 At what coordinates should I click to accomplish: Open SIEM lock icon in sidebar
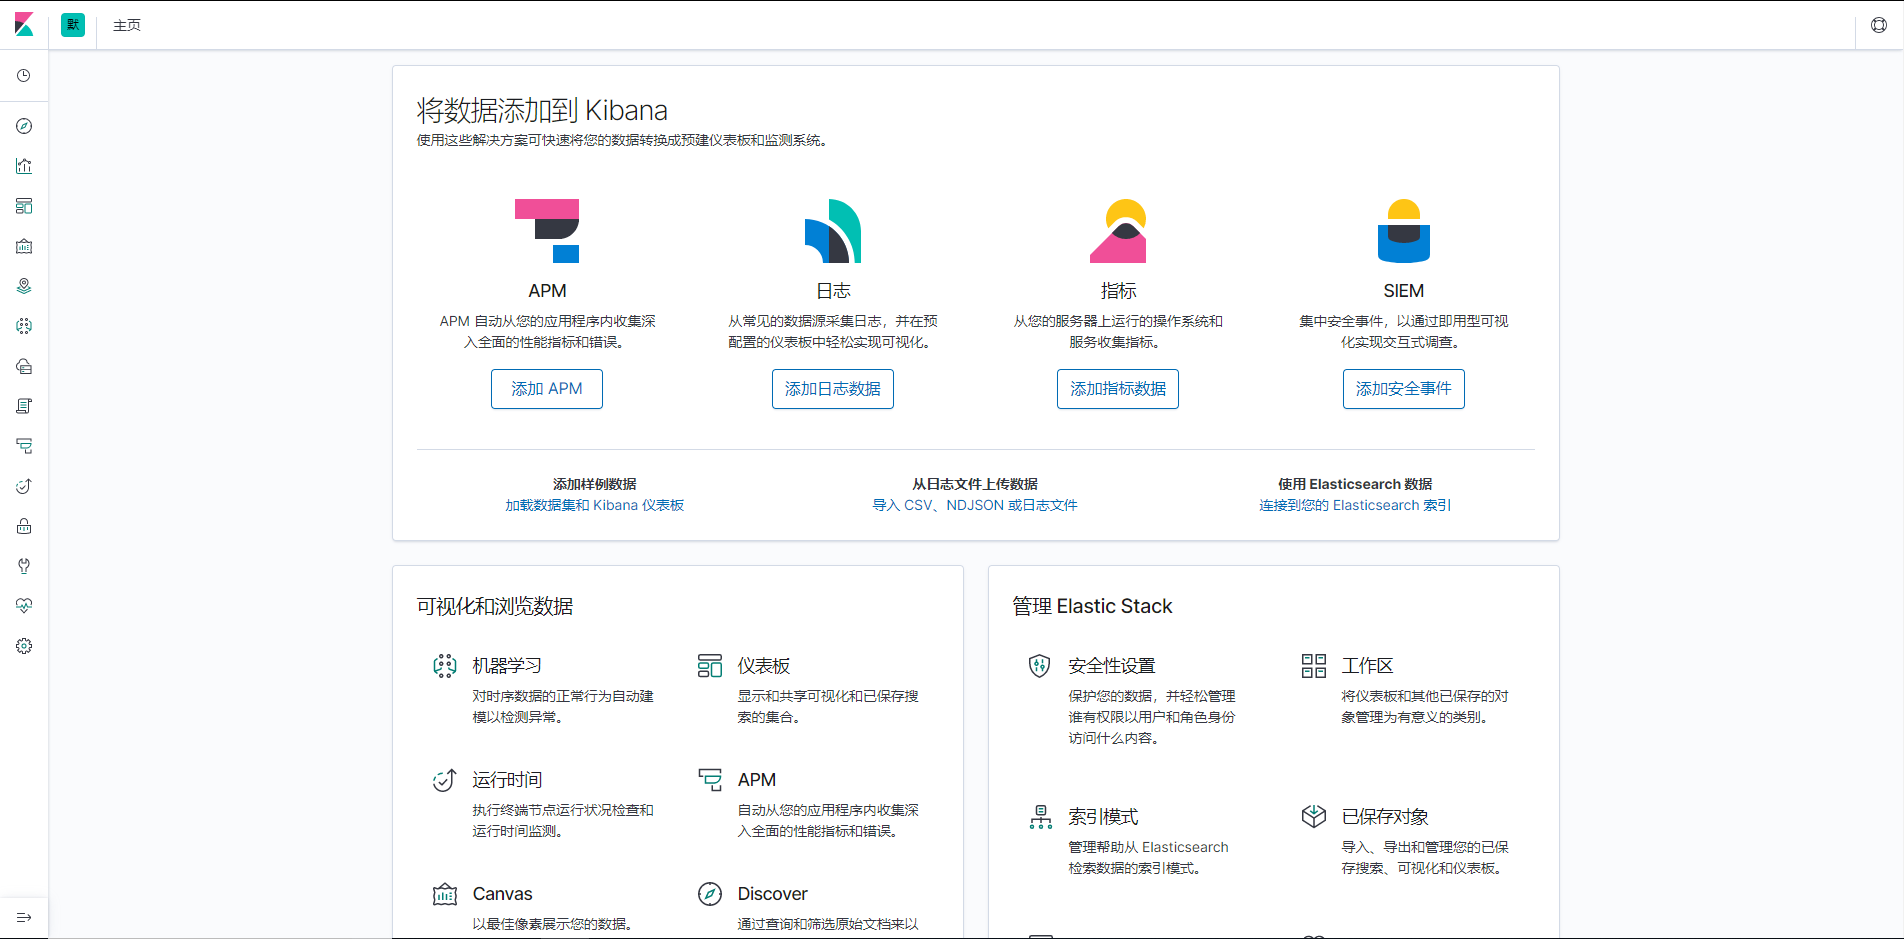[24, 526]
